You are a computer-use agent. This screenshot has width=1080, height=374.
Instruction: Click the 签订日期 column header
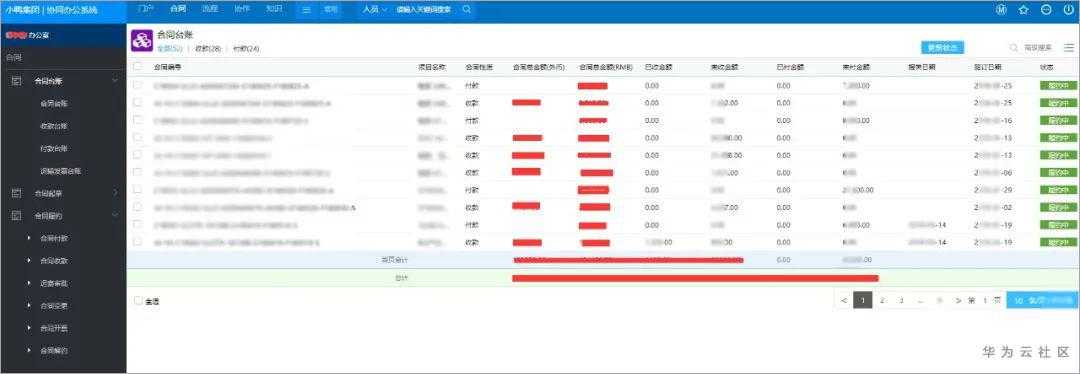tap(988, 67)
